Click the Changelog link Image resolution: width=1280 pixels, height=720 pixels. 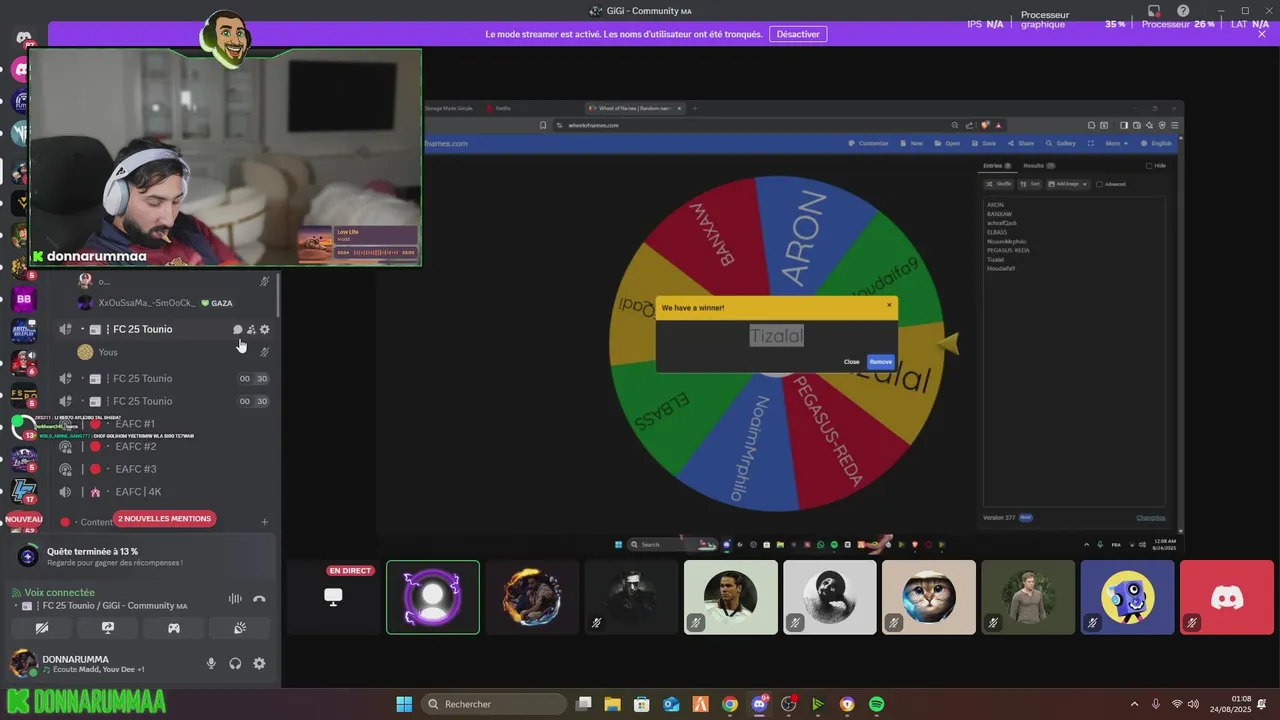click(1151, 518)
